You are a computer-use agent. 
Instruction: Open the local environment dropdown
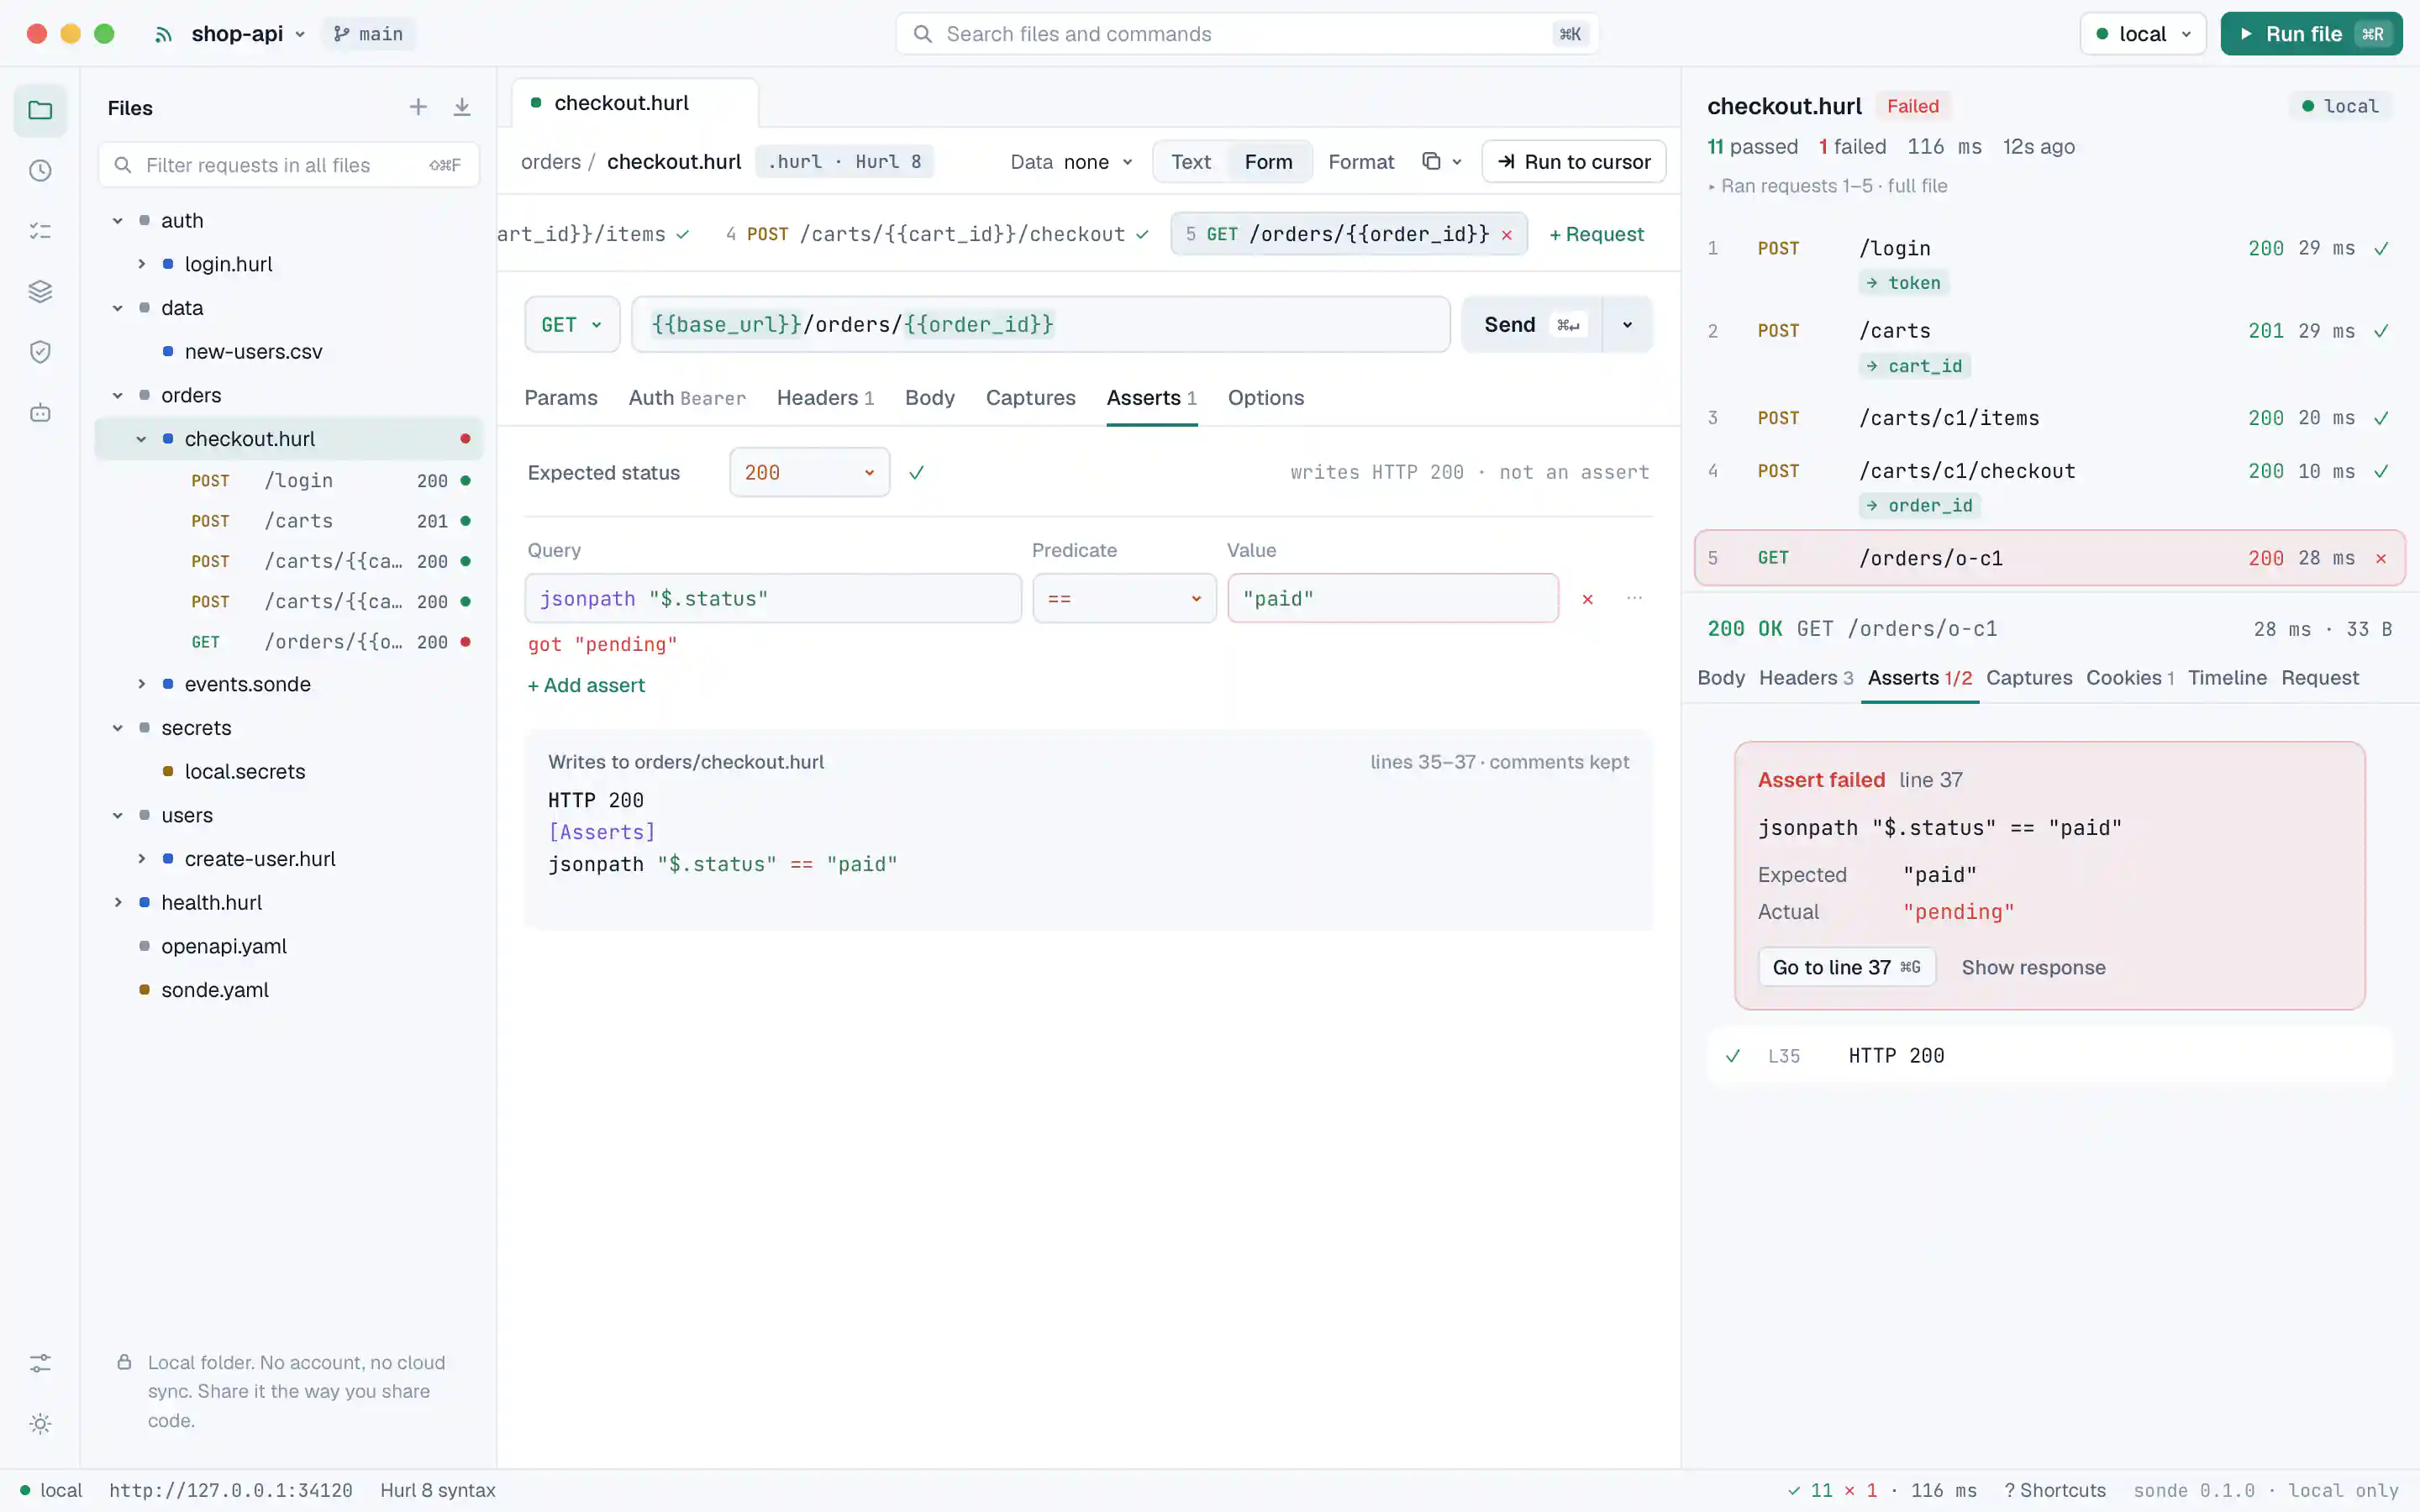(x=2142, y=34)
